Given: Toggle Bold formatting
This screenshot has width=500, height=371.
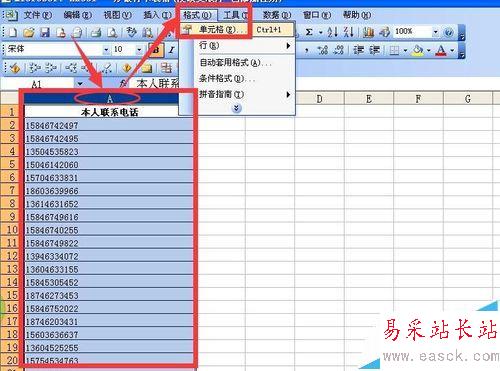Looking at the screenshot, I should [x=156, y=50].
